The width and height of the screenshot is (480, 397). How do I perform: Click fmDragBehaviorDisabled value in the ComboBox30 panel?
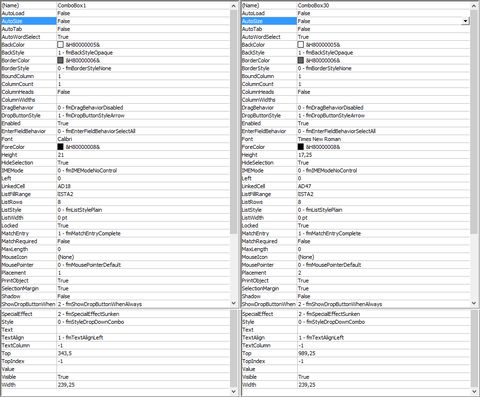(x=330, y=108)
